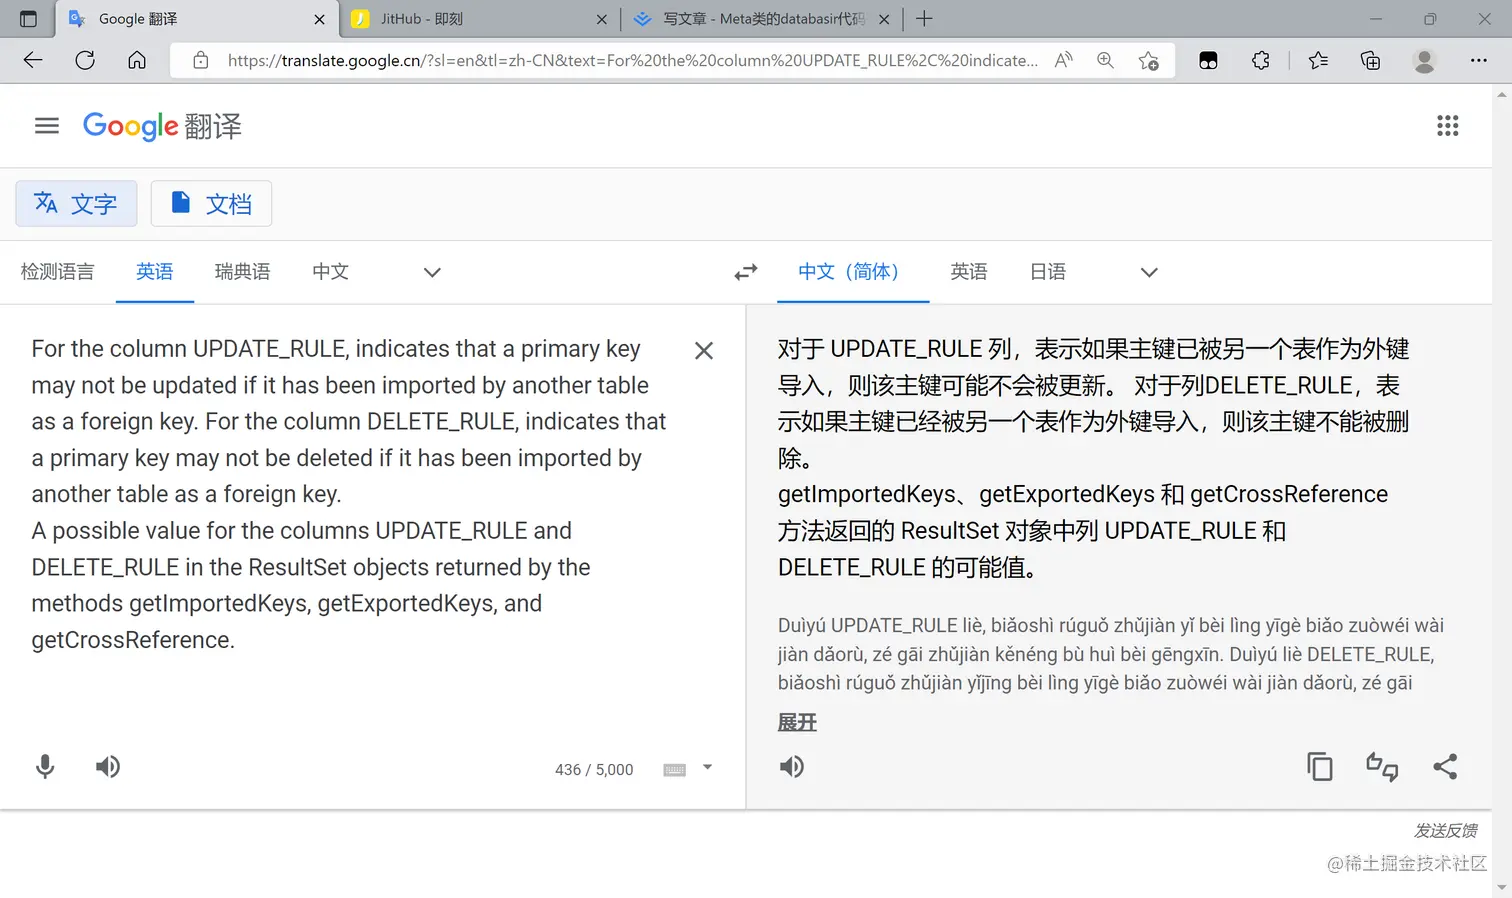Swap source and target languages

[x=746, y=272]
